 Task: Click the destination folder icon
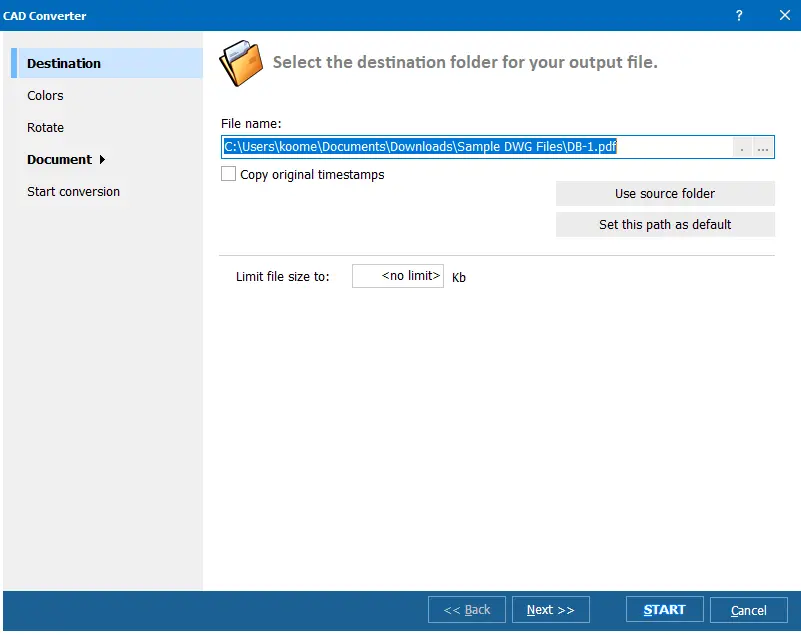coord(242,63)
